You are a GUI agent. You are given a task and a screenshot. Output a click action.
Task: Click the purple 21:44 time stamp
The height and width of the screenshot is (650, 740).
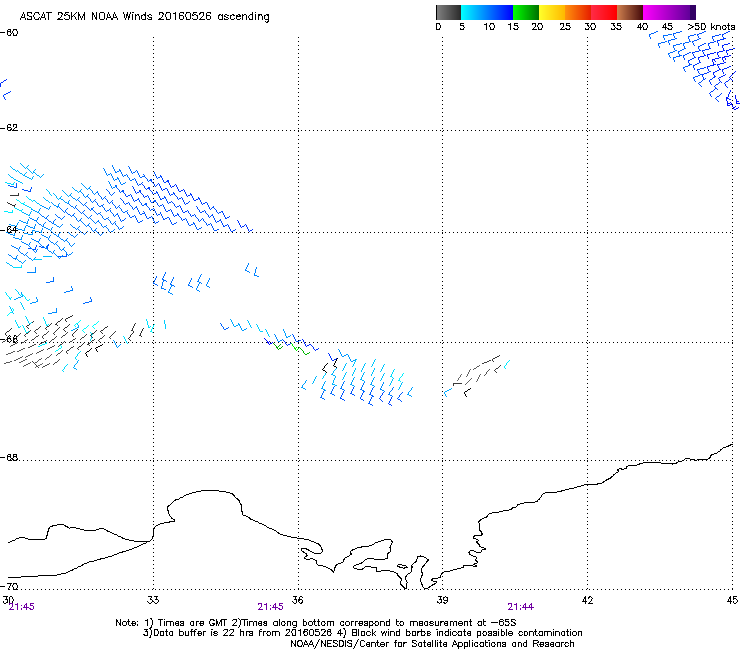pos(521,607)
